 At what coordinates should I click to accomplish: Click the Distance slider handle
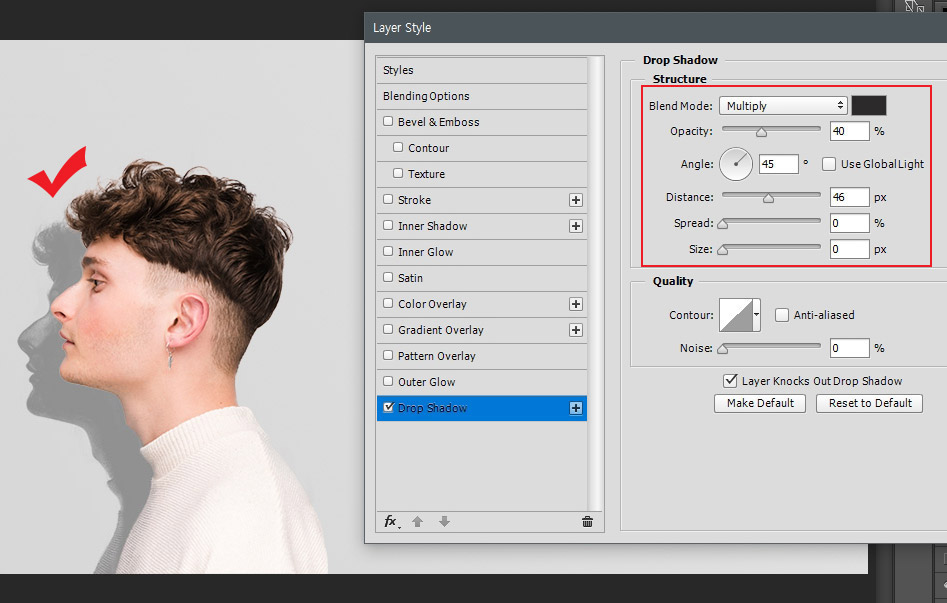(768, 198)
